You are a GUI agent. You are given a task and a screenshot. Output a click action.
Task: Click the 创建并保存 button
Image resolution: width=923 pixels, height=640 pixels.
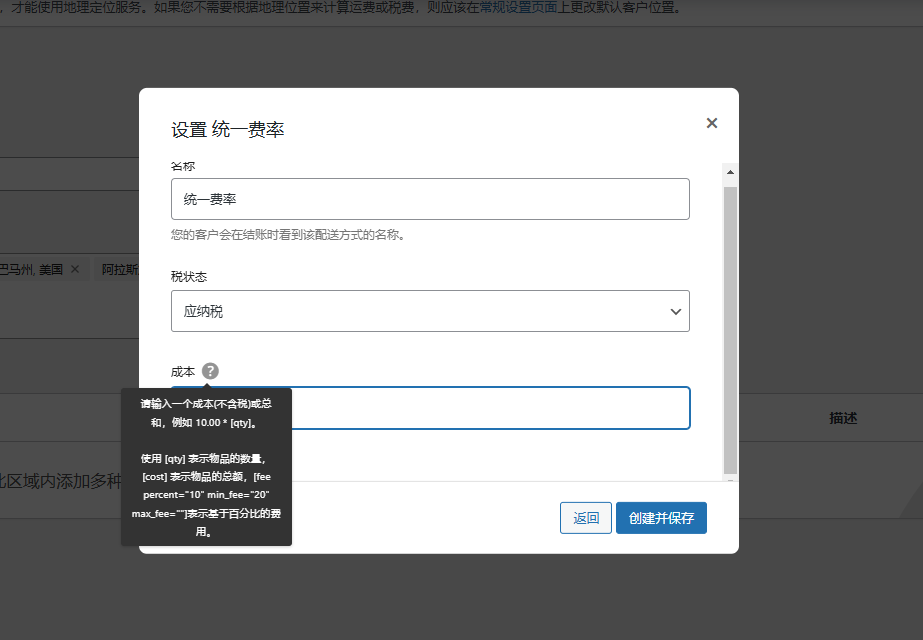tap(661, 518)
